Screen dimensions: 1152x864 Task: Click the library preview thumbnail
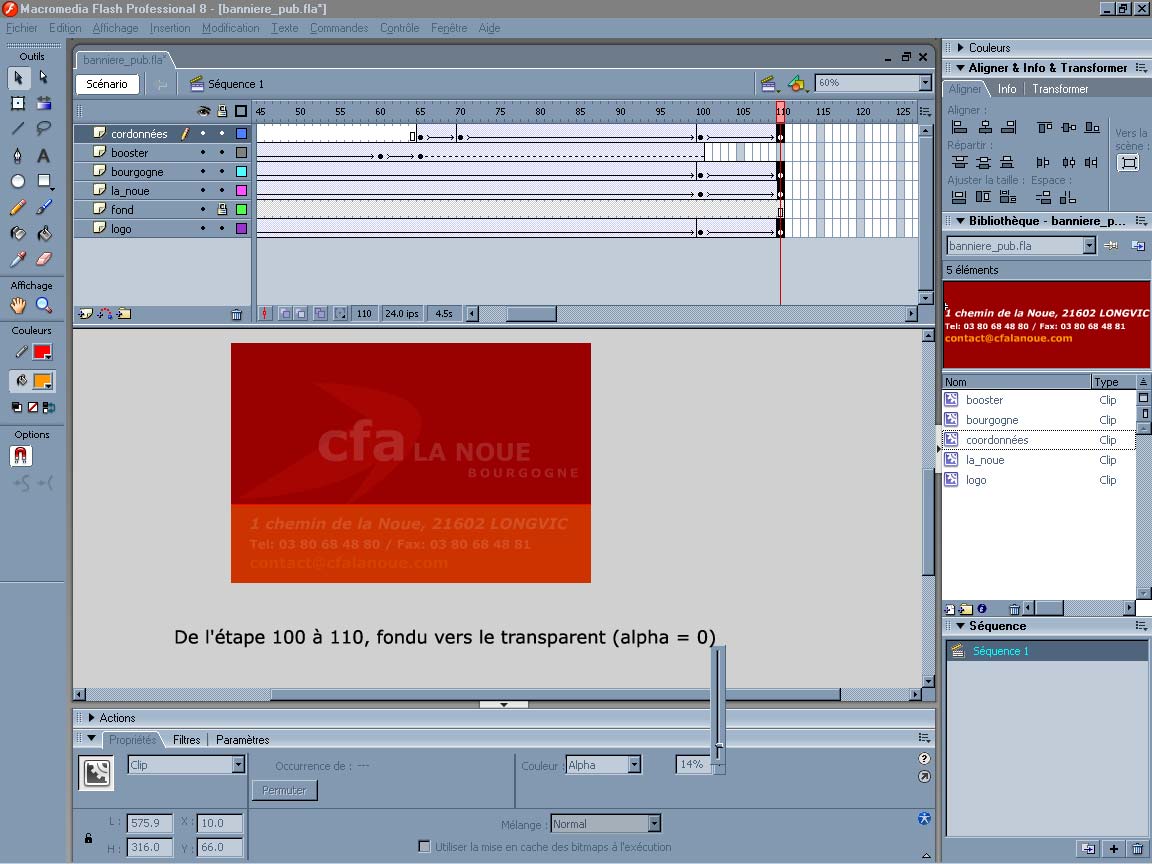coord(1046,325)
